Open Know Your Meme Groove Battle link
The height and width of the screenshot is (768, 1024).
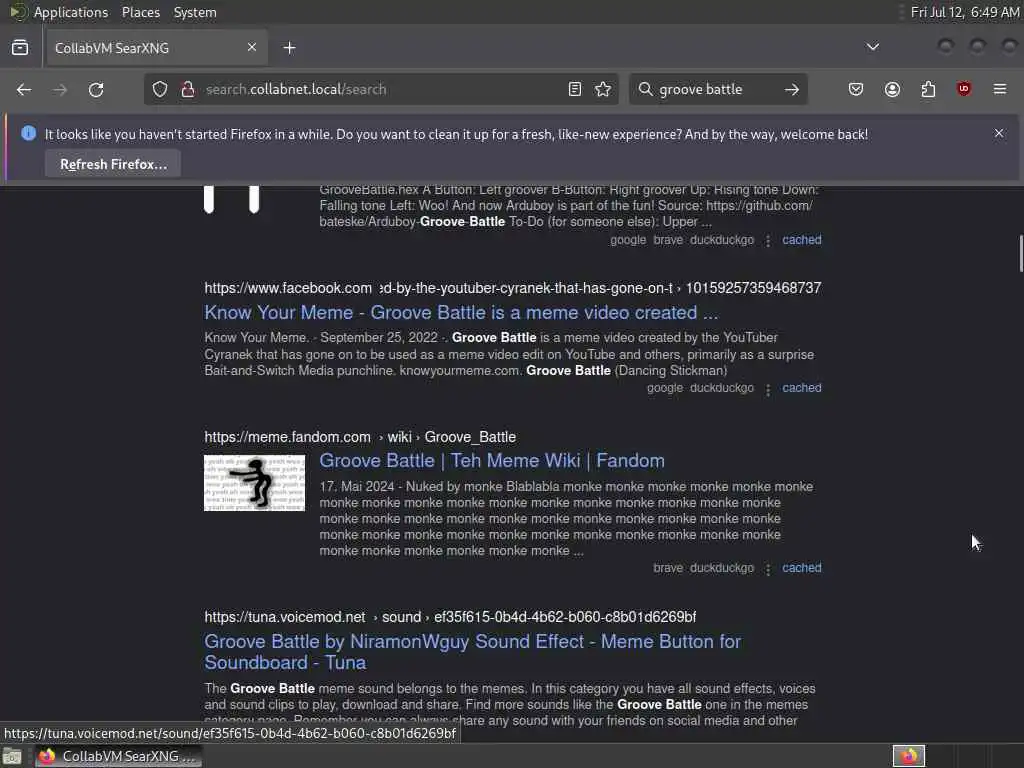point(461,313)
